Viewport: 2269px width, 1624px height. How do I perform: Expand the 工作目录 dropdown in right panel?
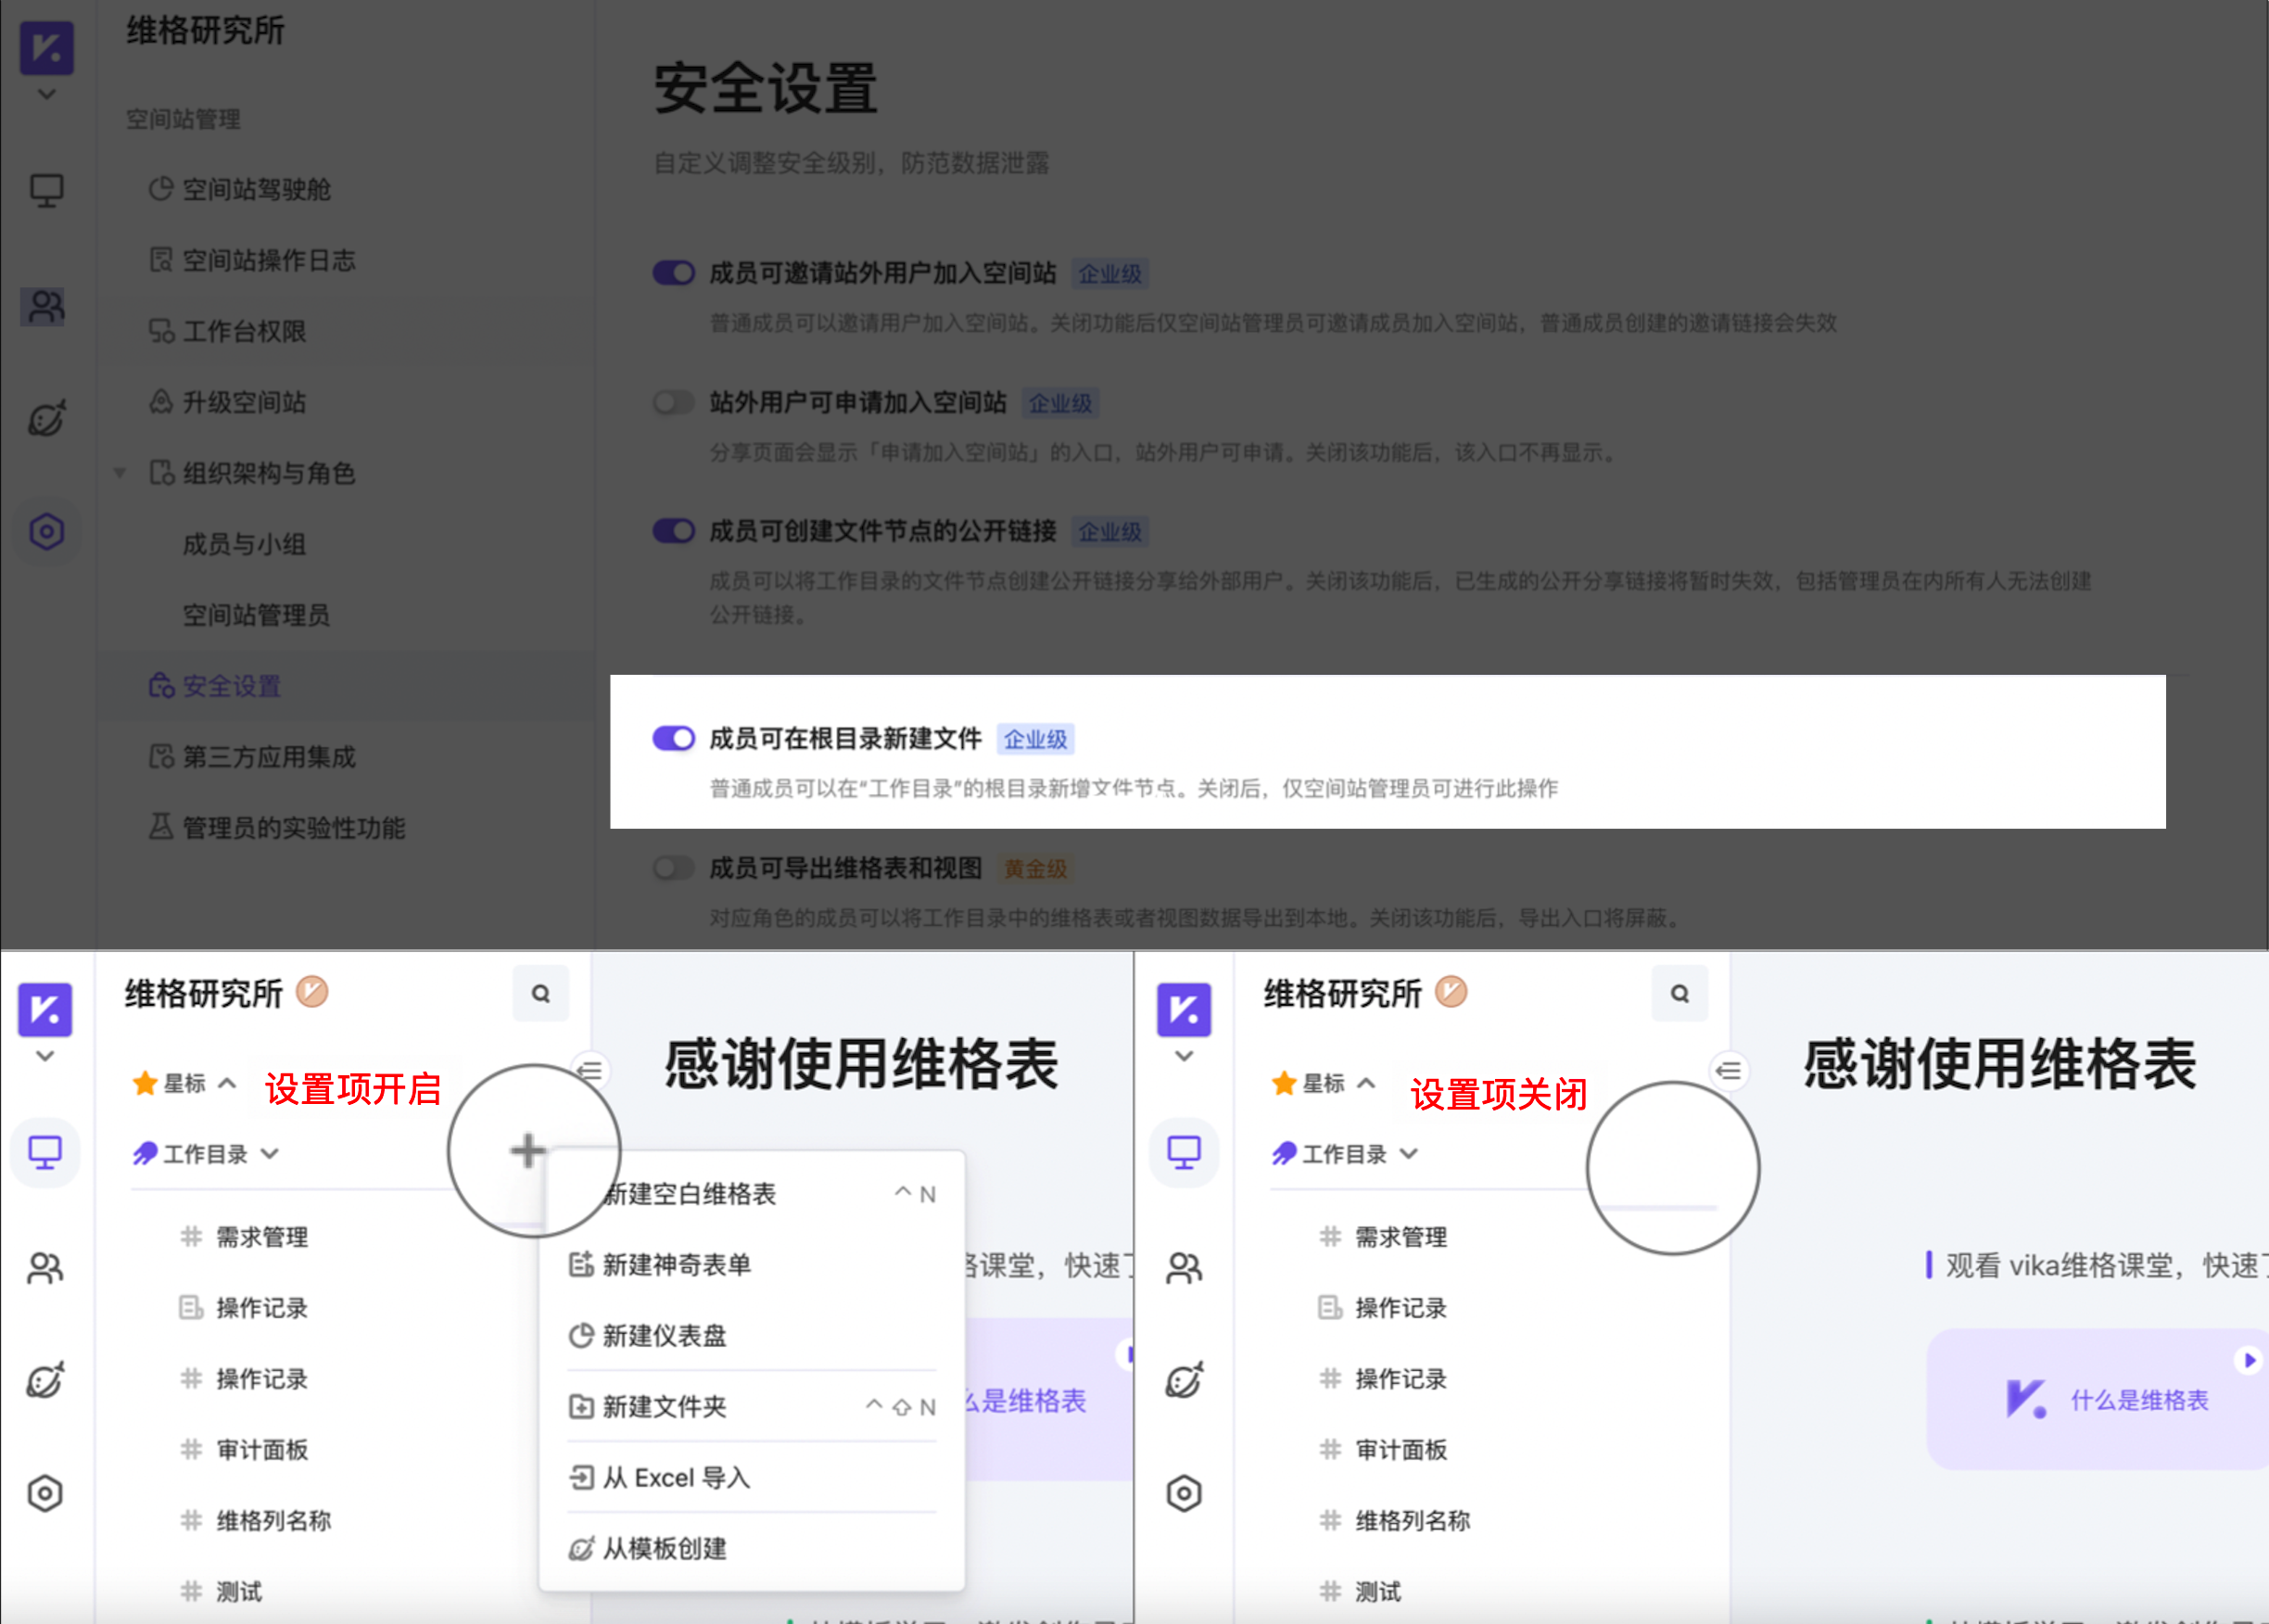coord(1409,1154)
